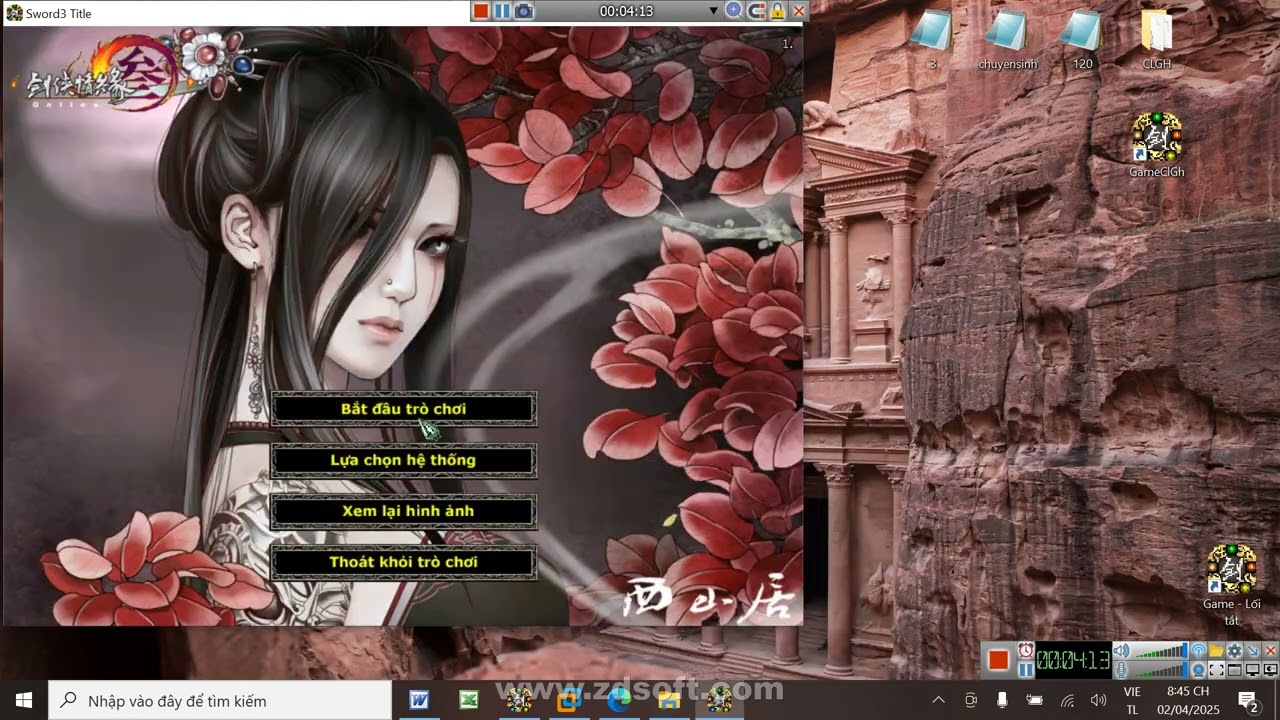Click the taskbar search box
The image size is (1280, 720).
[220, 700]
